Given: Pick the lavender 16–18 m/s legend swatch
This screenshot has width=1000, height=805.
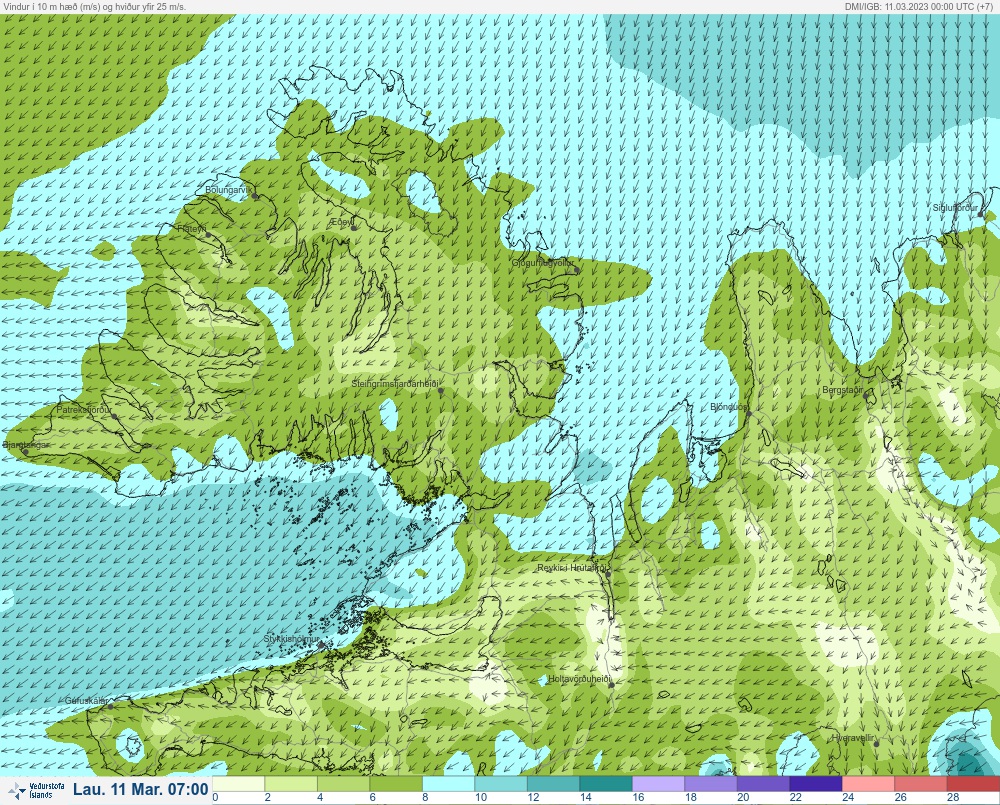Looking at the screenshot, I should tap(658, 783).
